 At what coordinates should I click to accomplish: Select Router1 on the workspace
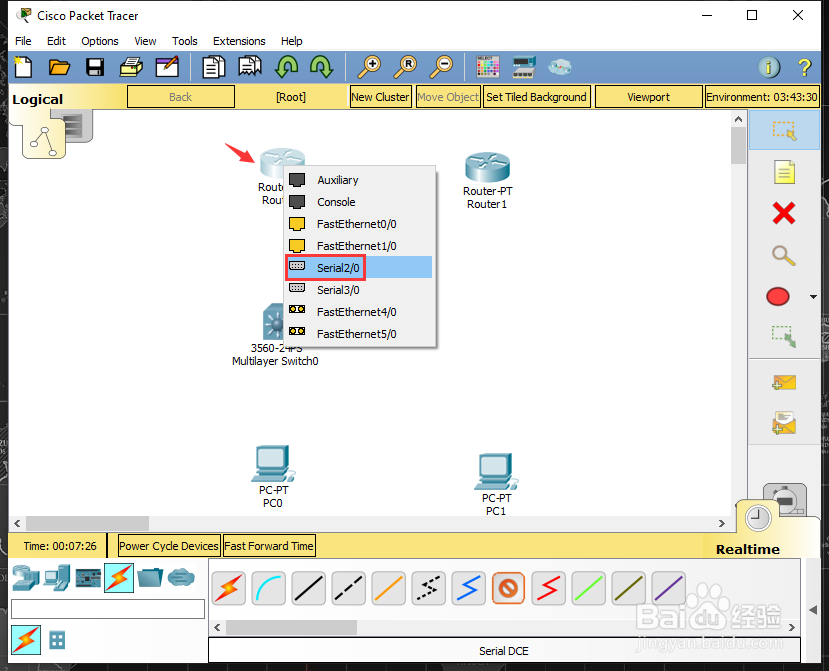pos(487,168)
